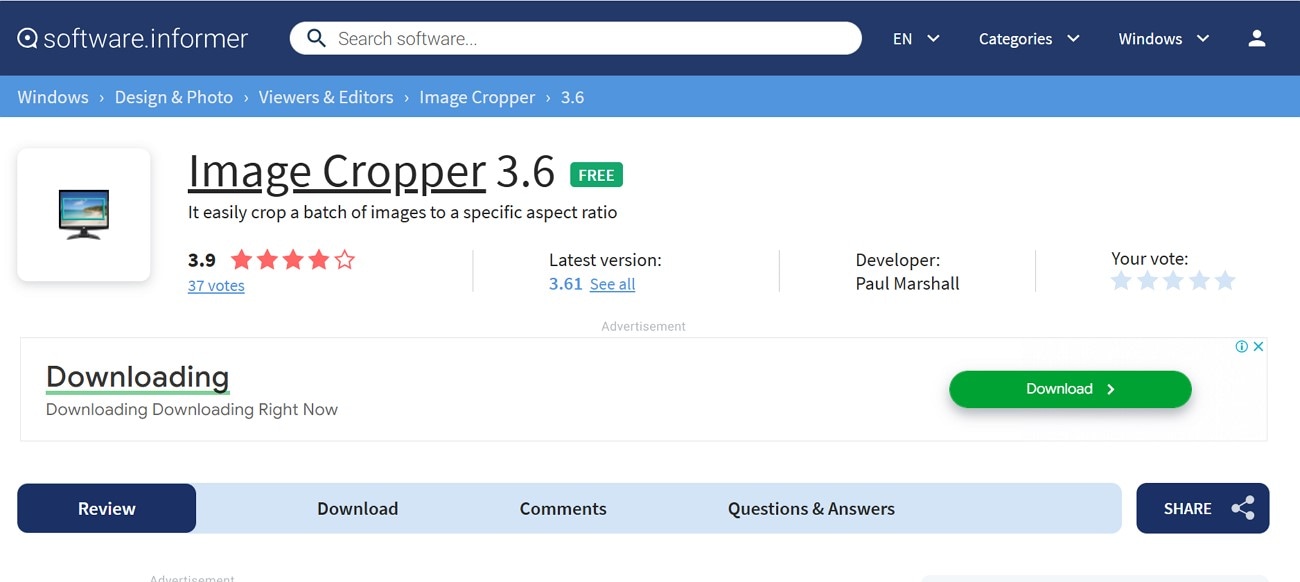Click the Downloading ad headline
This screenshot has width=1300, height=582.
point(138,377)
